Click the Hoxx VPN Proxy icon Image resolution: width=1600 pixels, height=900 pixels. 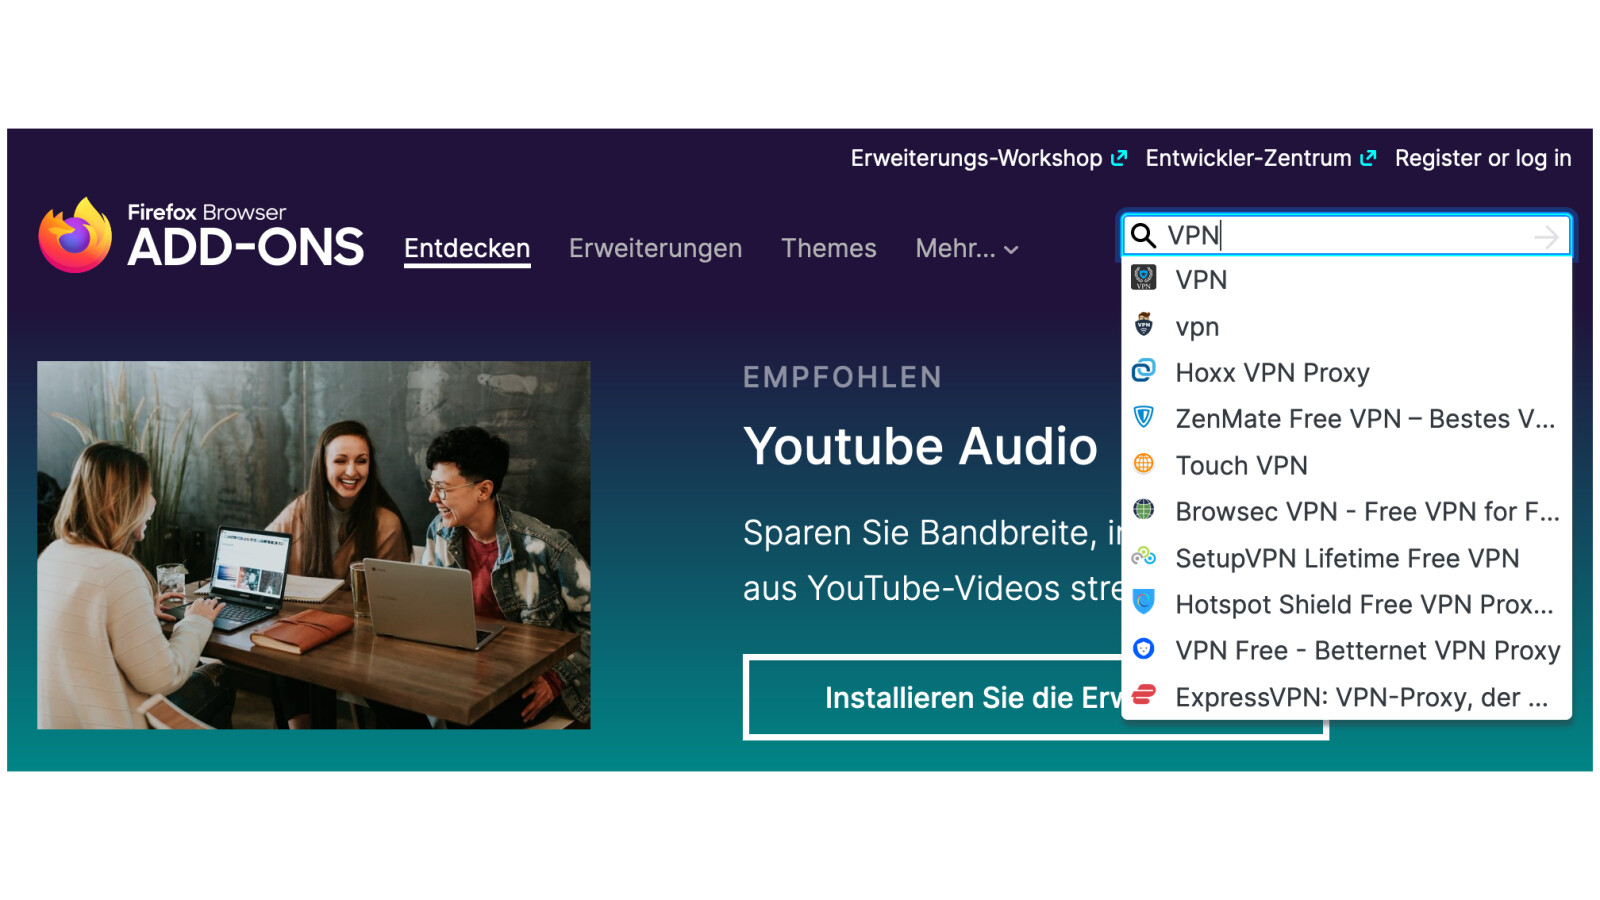(x=1144, y=371)
